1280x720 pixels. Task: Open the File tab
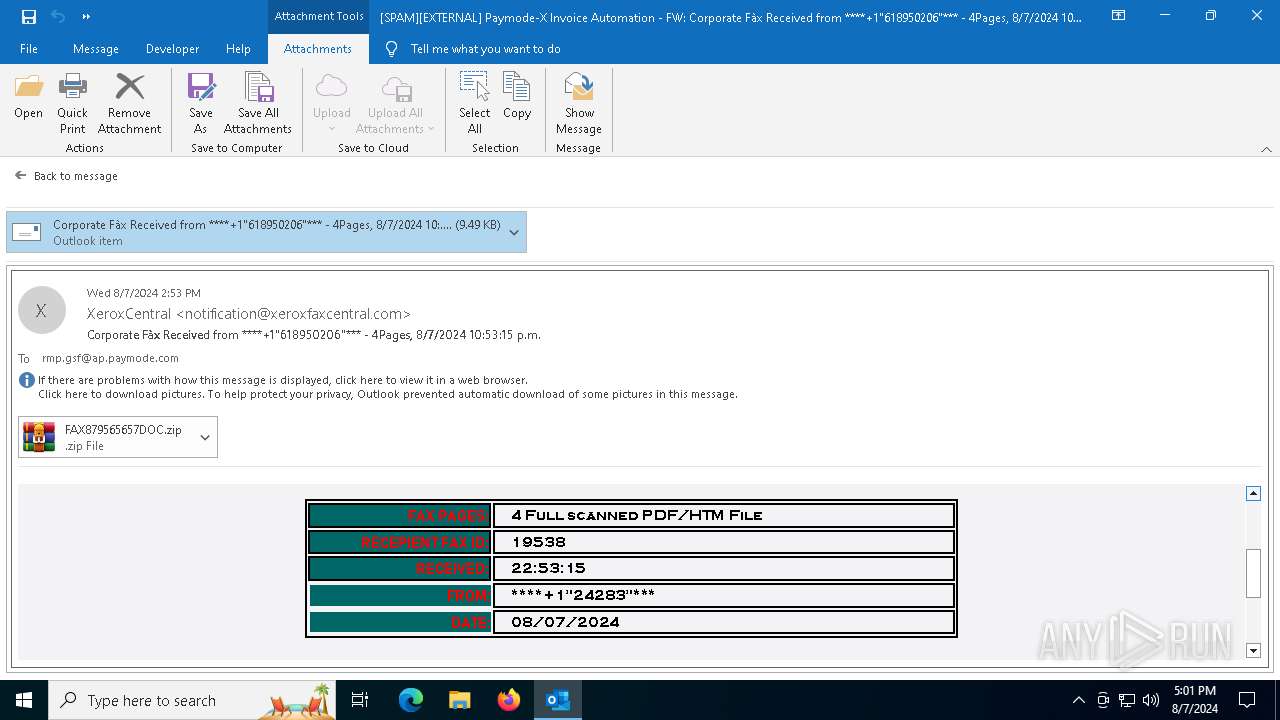[29, 48]
